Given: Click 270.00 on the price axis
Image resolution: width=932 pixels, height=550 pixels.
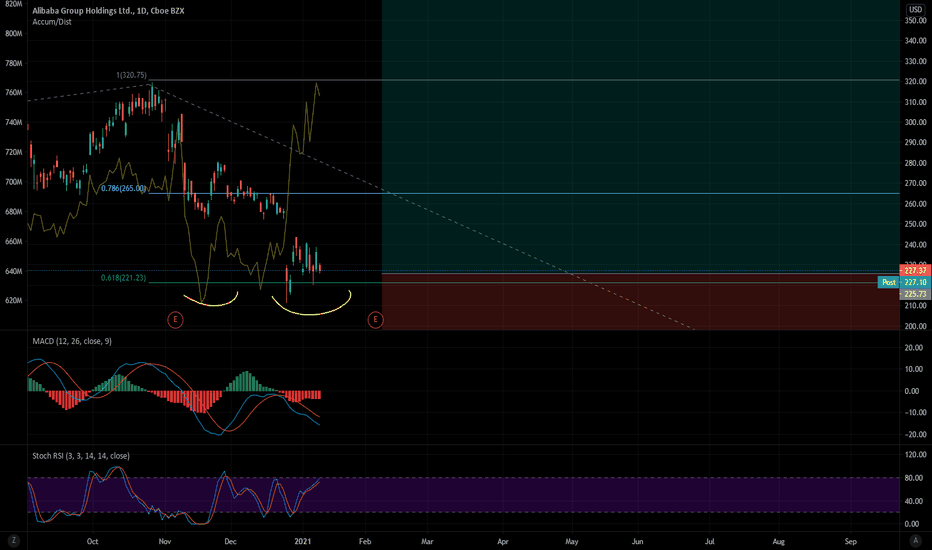Looking at the screenshot, I should pyautogui.click(x=915, y=184).
